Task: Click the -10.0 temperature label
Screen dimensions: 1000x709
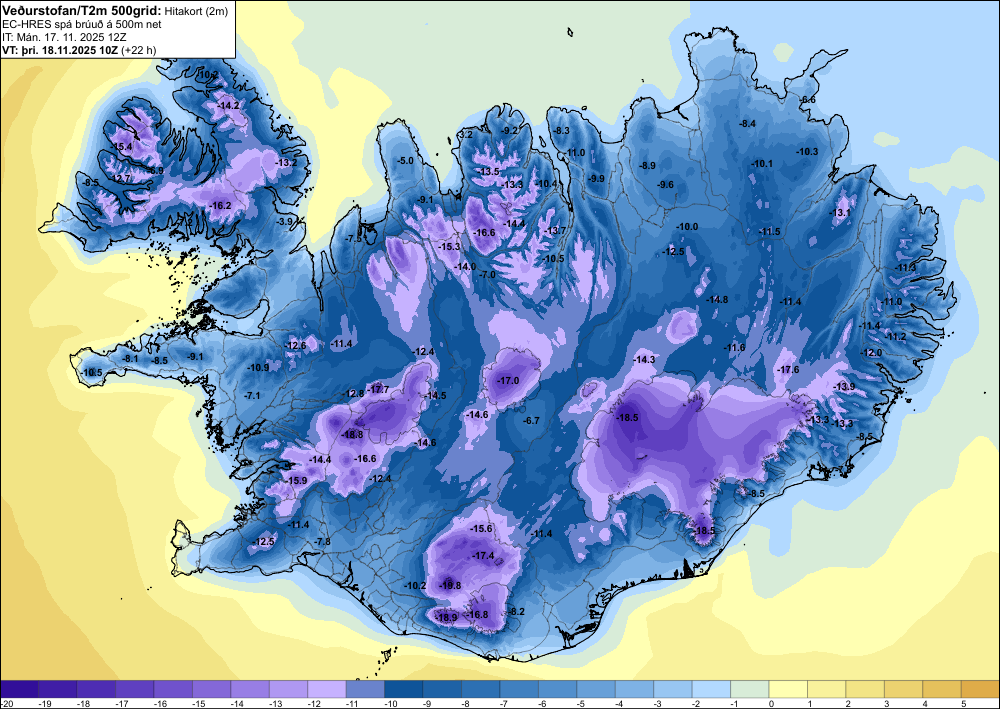Action: (x=687, y=226)
